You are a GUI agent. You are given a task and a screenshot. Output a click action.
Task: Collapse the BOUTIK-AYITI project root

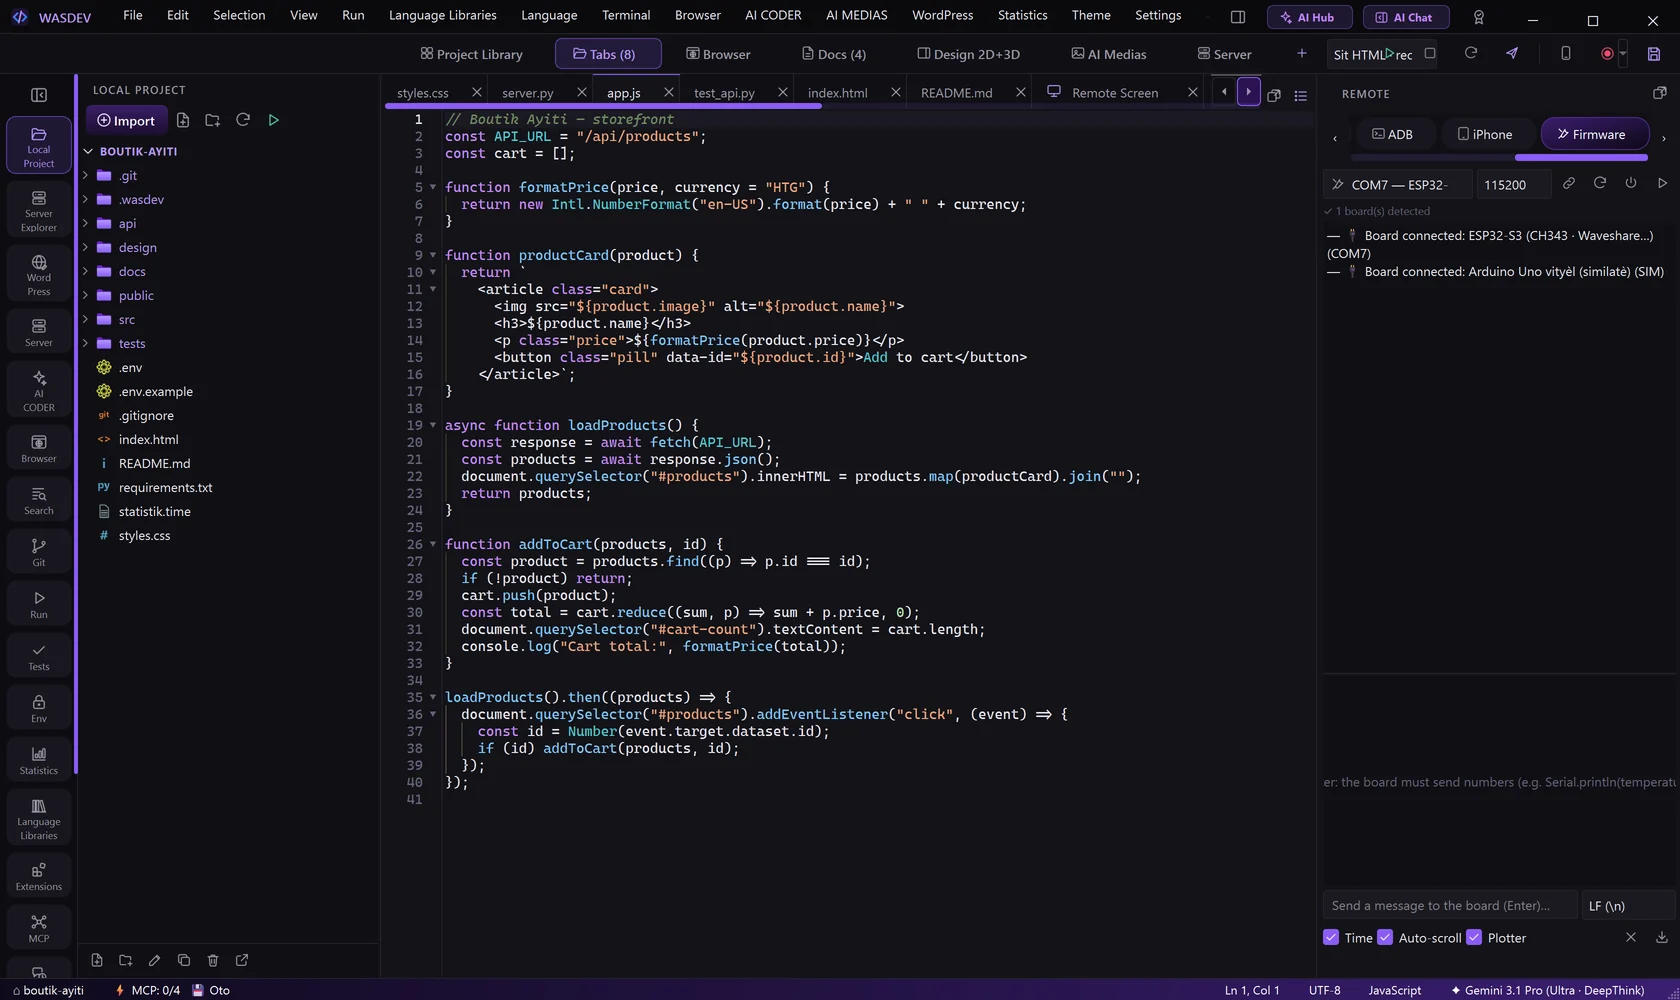88,152
